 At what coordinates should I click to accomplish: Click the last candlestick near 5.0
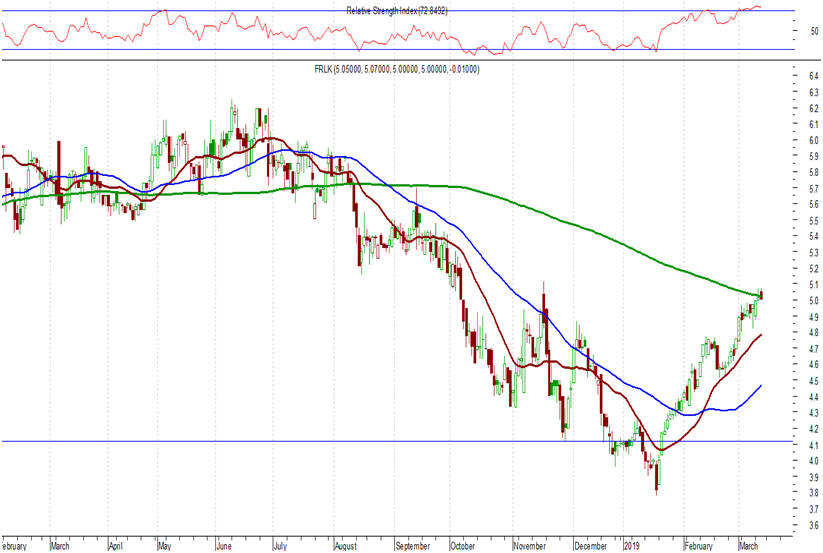click(761, 295)
